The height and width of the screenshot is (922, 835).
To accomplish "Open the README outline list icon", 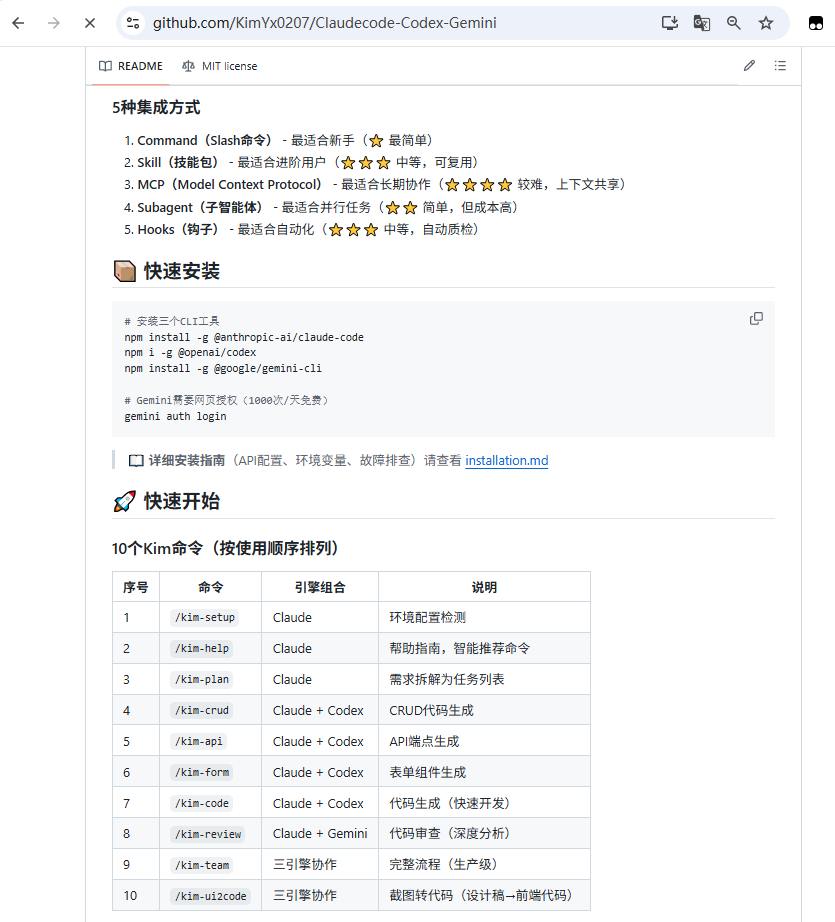I will 780,66.
